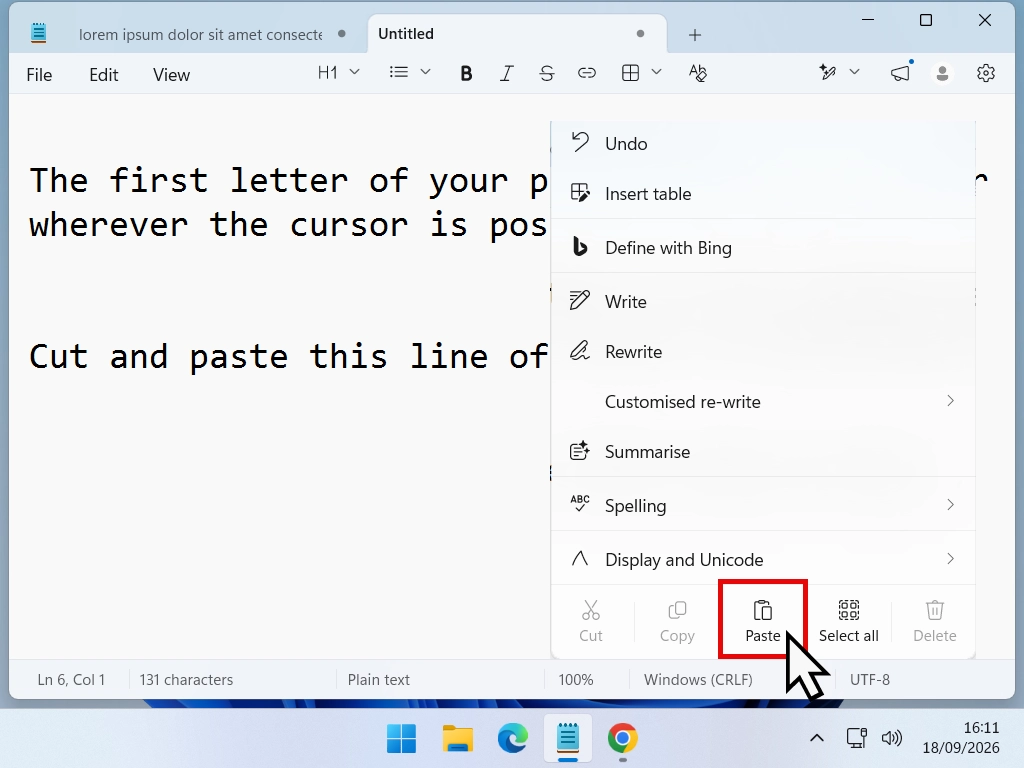Open the Edit menu
Screen dimensions: 1024x768
[104, 75]
